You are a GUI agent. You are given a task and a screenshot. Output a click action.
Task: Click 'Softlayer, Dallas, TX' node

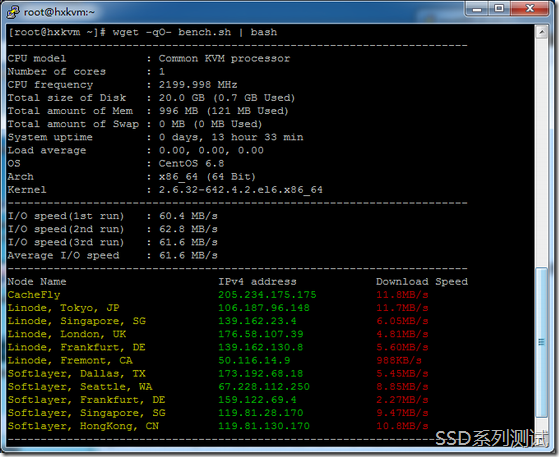coord(77,374)
